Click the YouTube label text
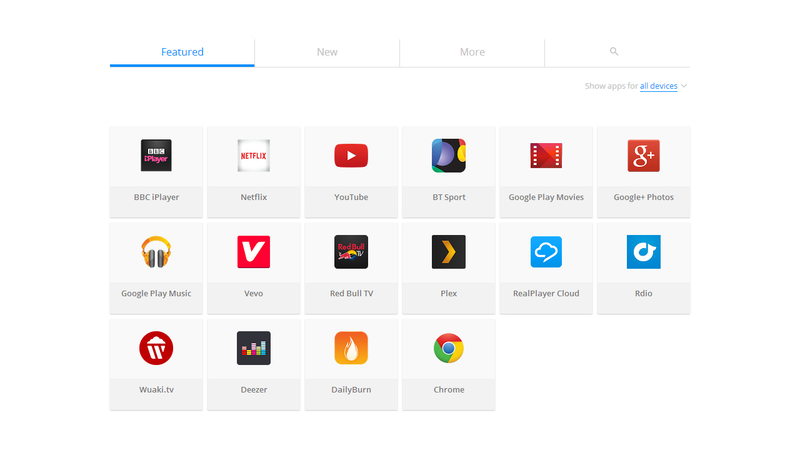 pos(351,197)
